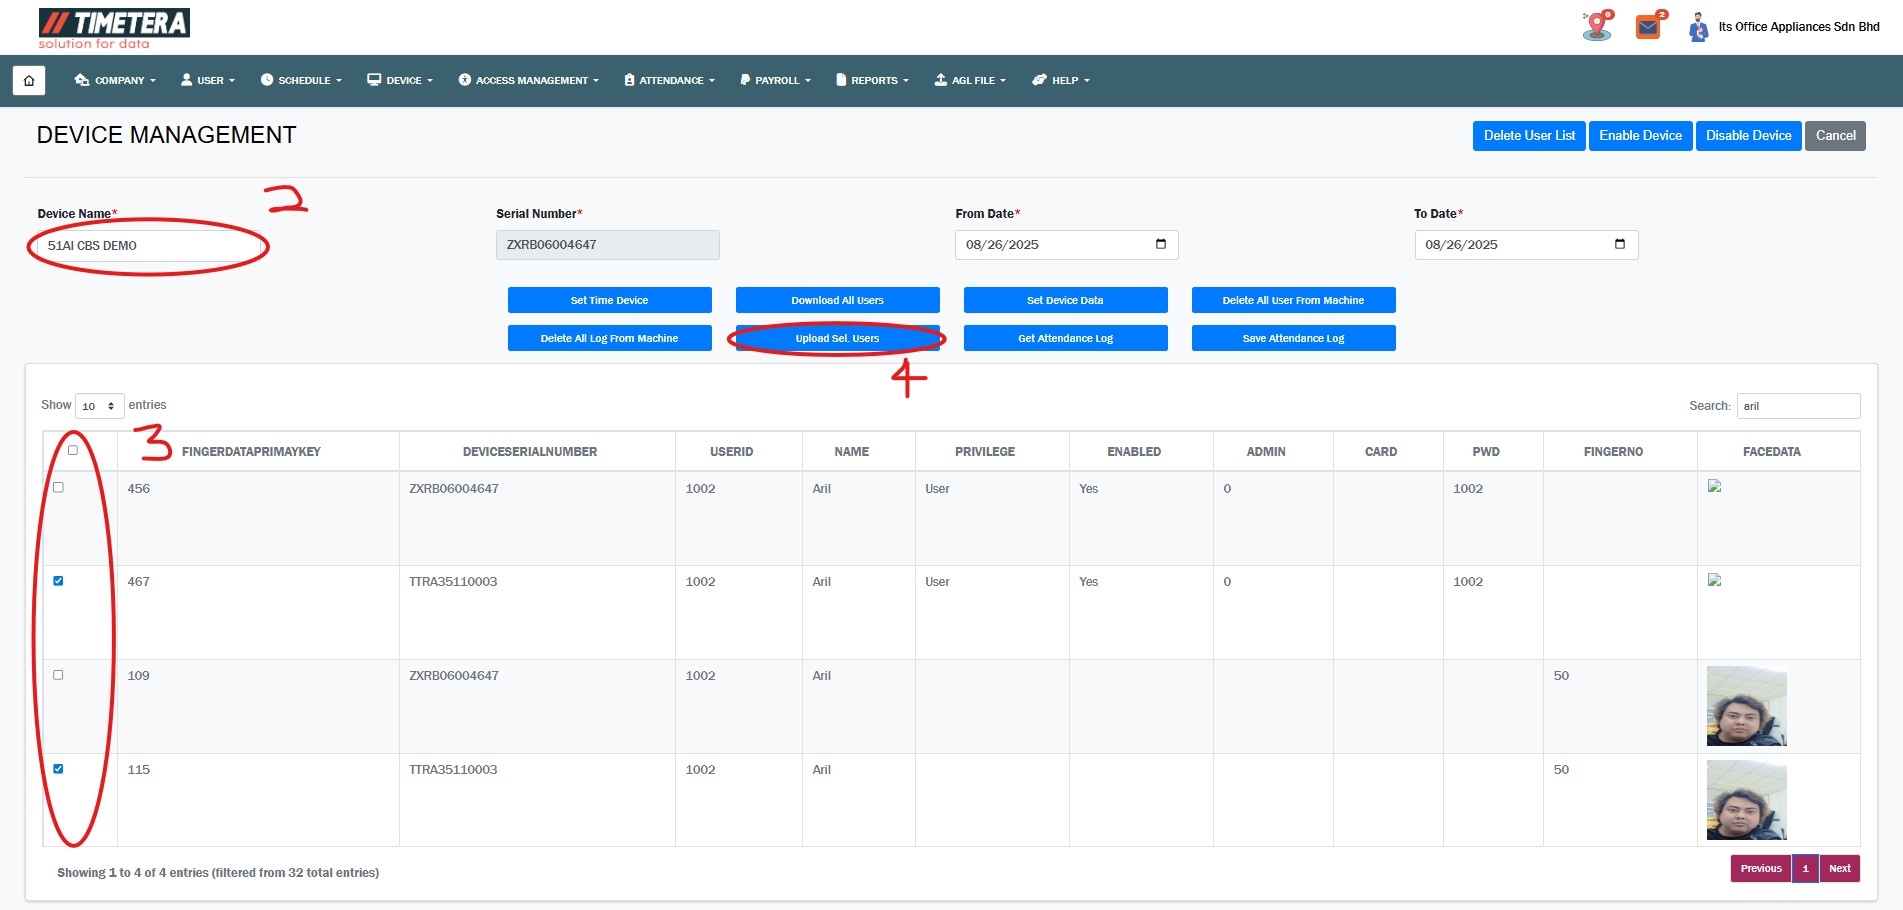Click the home icon in navbar
1903x910 pixels.
pyautogui.click(x=29, y=80)
